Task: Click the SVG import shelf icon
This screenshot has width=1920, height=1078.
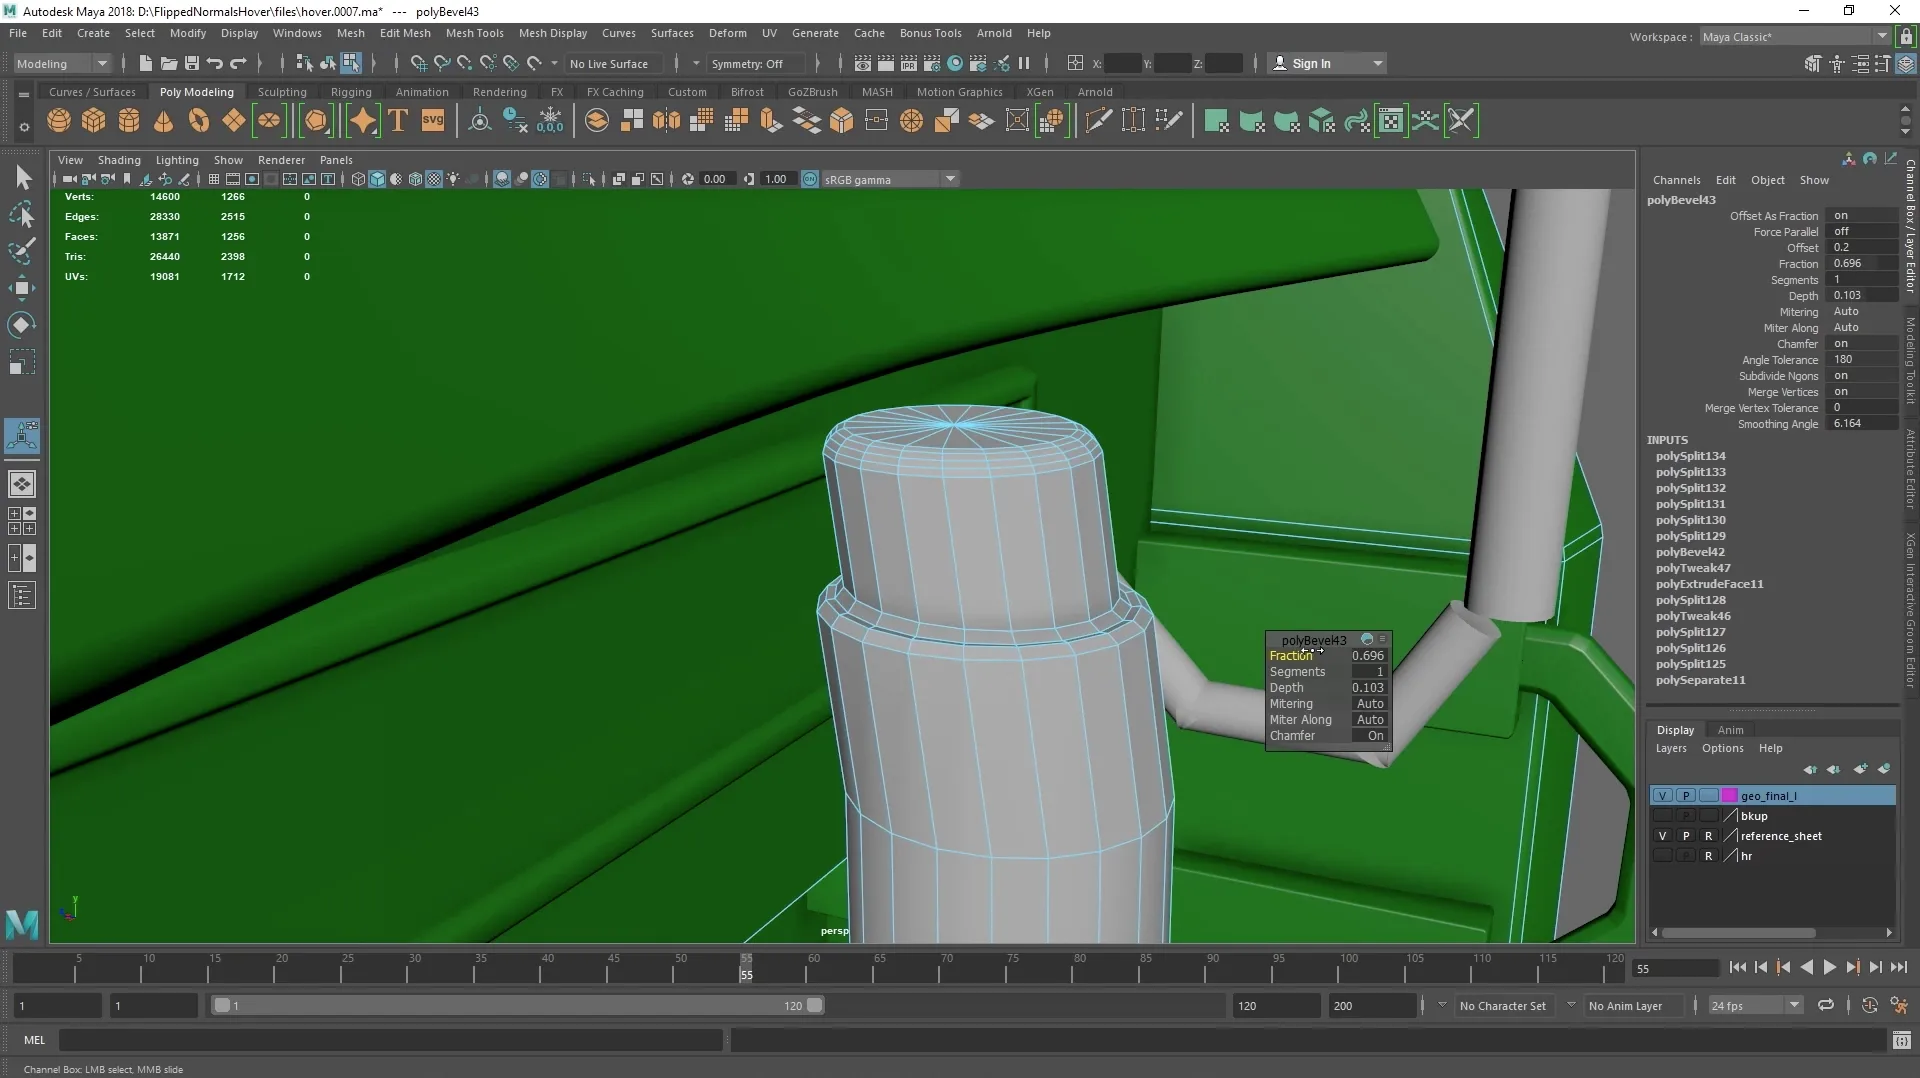Action: pos(433,121)
